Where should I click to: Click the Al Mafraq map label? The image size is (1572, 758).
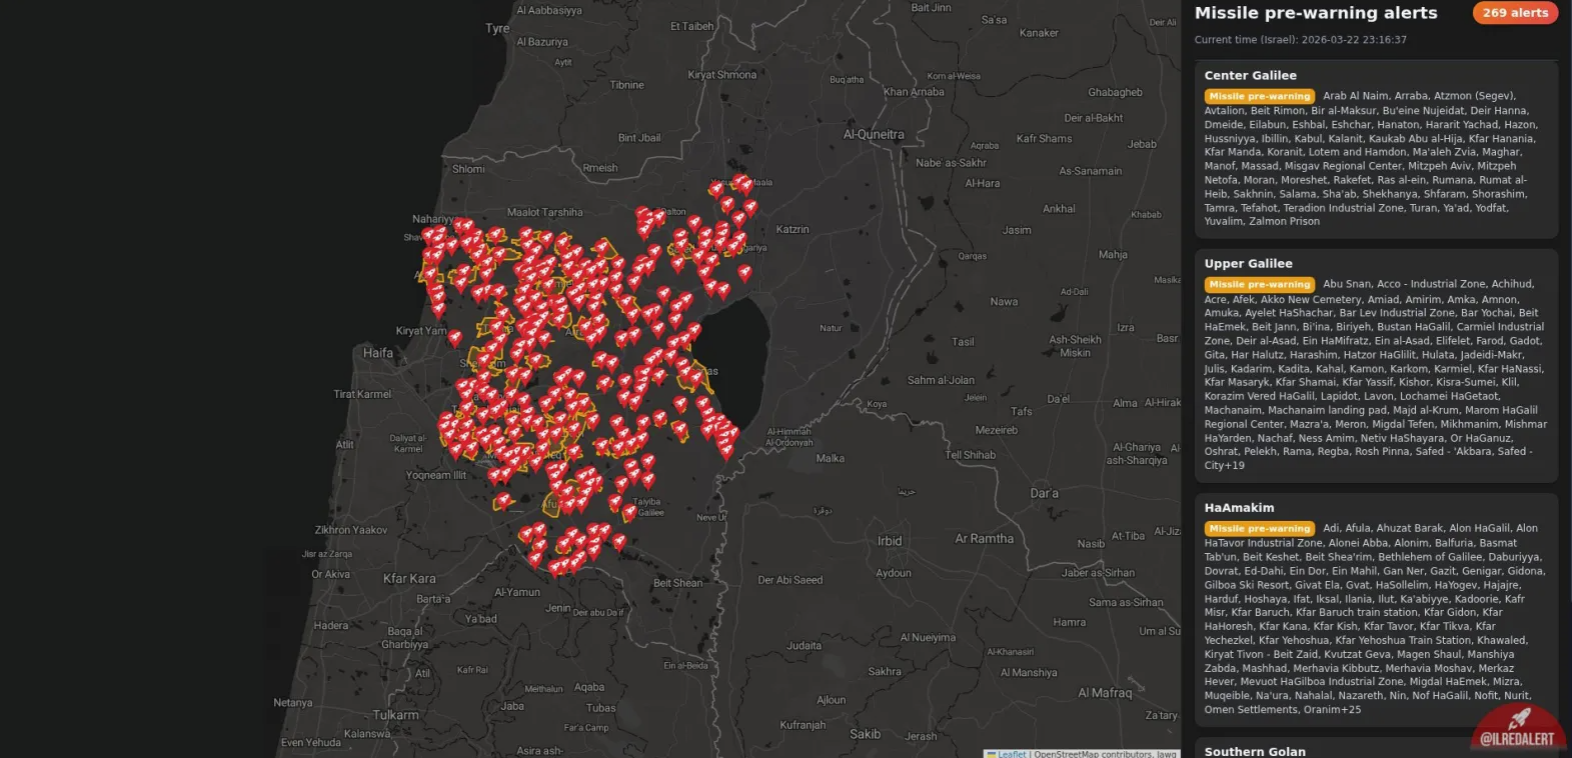(1105, 692)
